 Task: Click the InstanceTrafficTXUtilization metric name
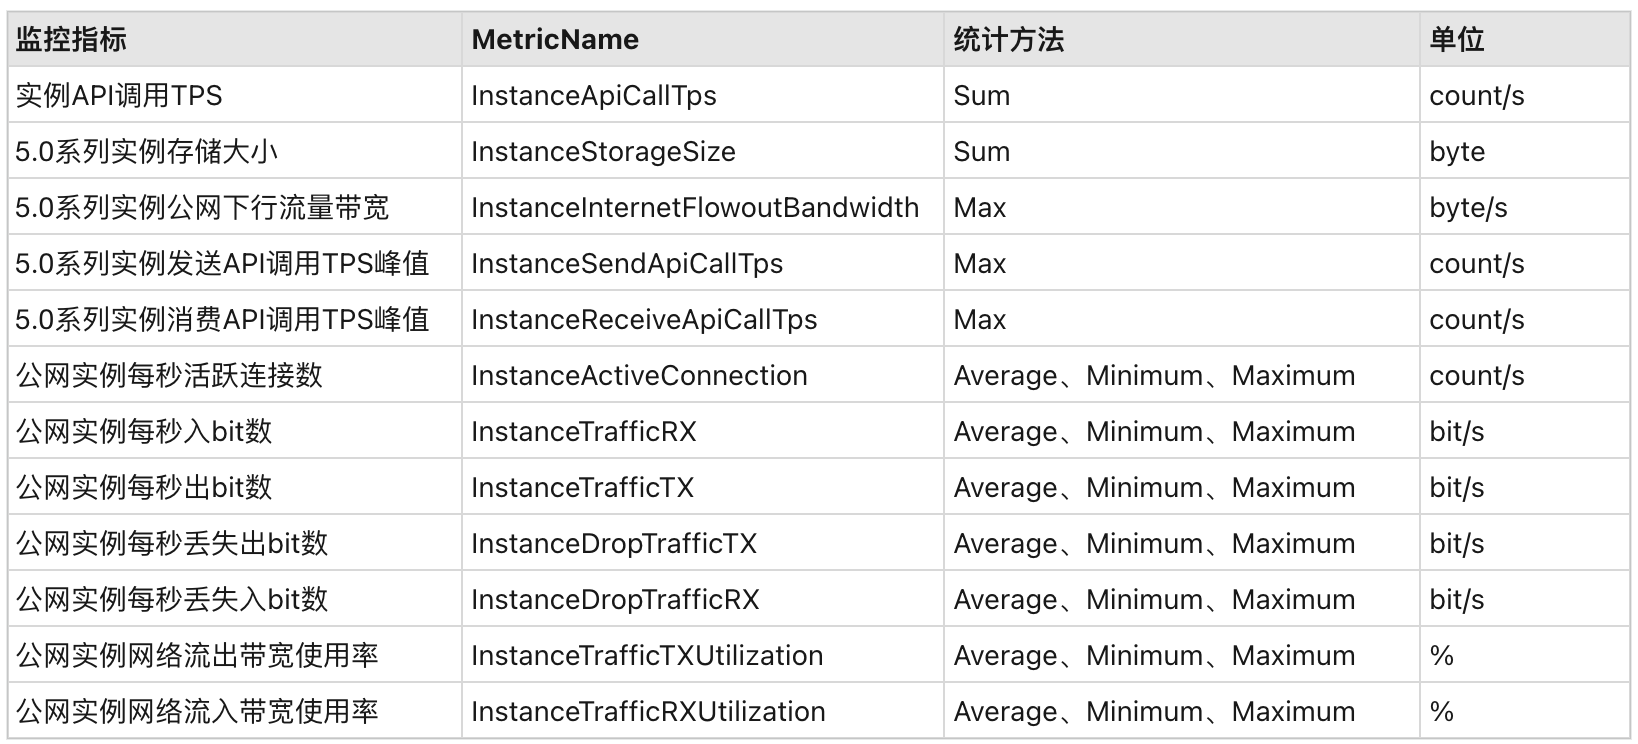coord(647,656)
